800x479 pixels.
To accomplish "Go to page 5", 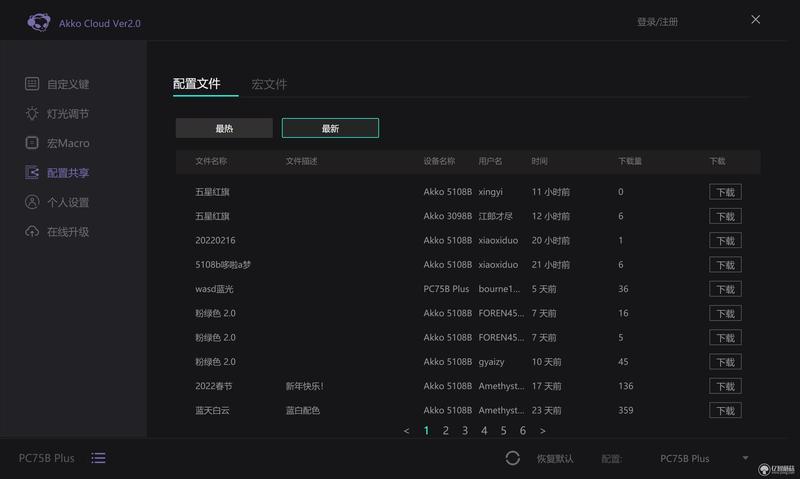I will (503, 431).
